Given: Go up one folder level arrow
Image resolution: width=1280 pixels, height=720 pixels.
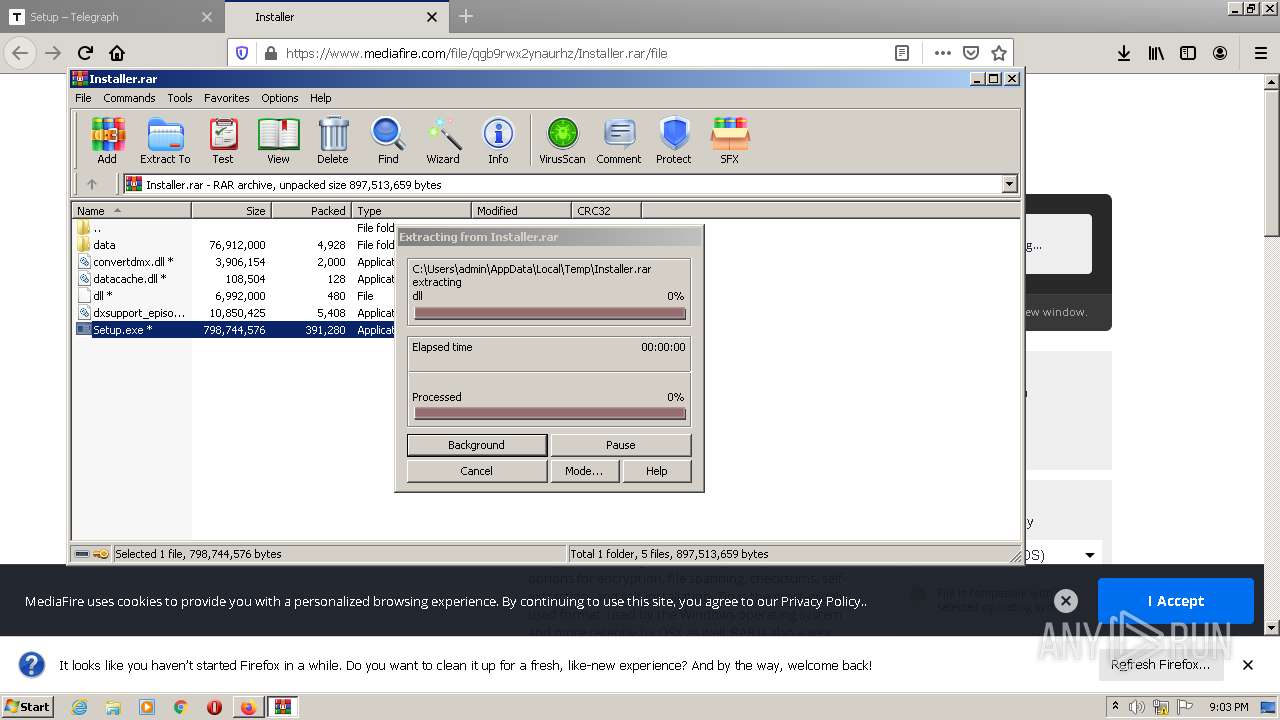Looking at the screenshot, I should pos(92,184).
